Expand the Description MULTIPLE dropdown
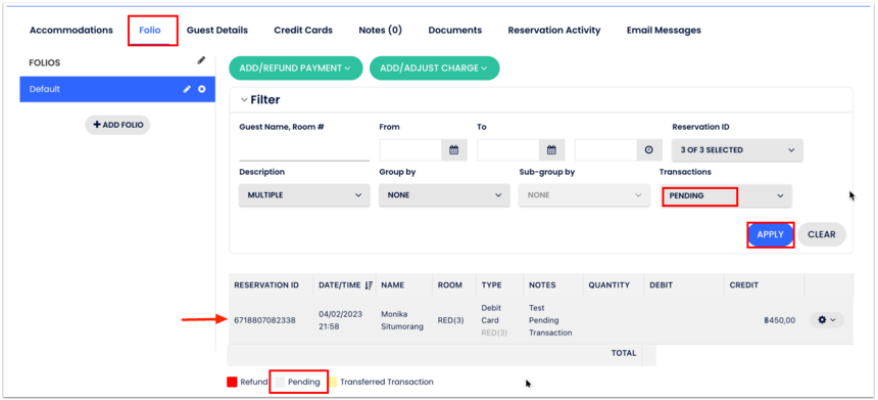878x400 pixels. (304, 196)
